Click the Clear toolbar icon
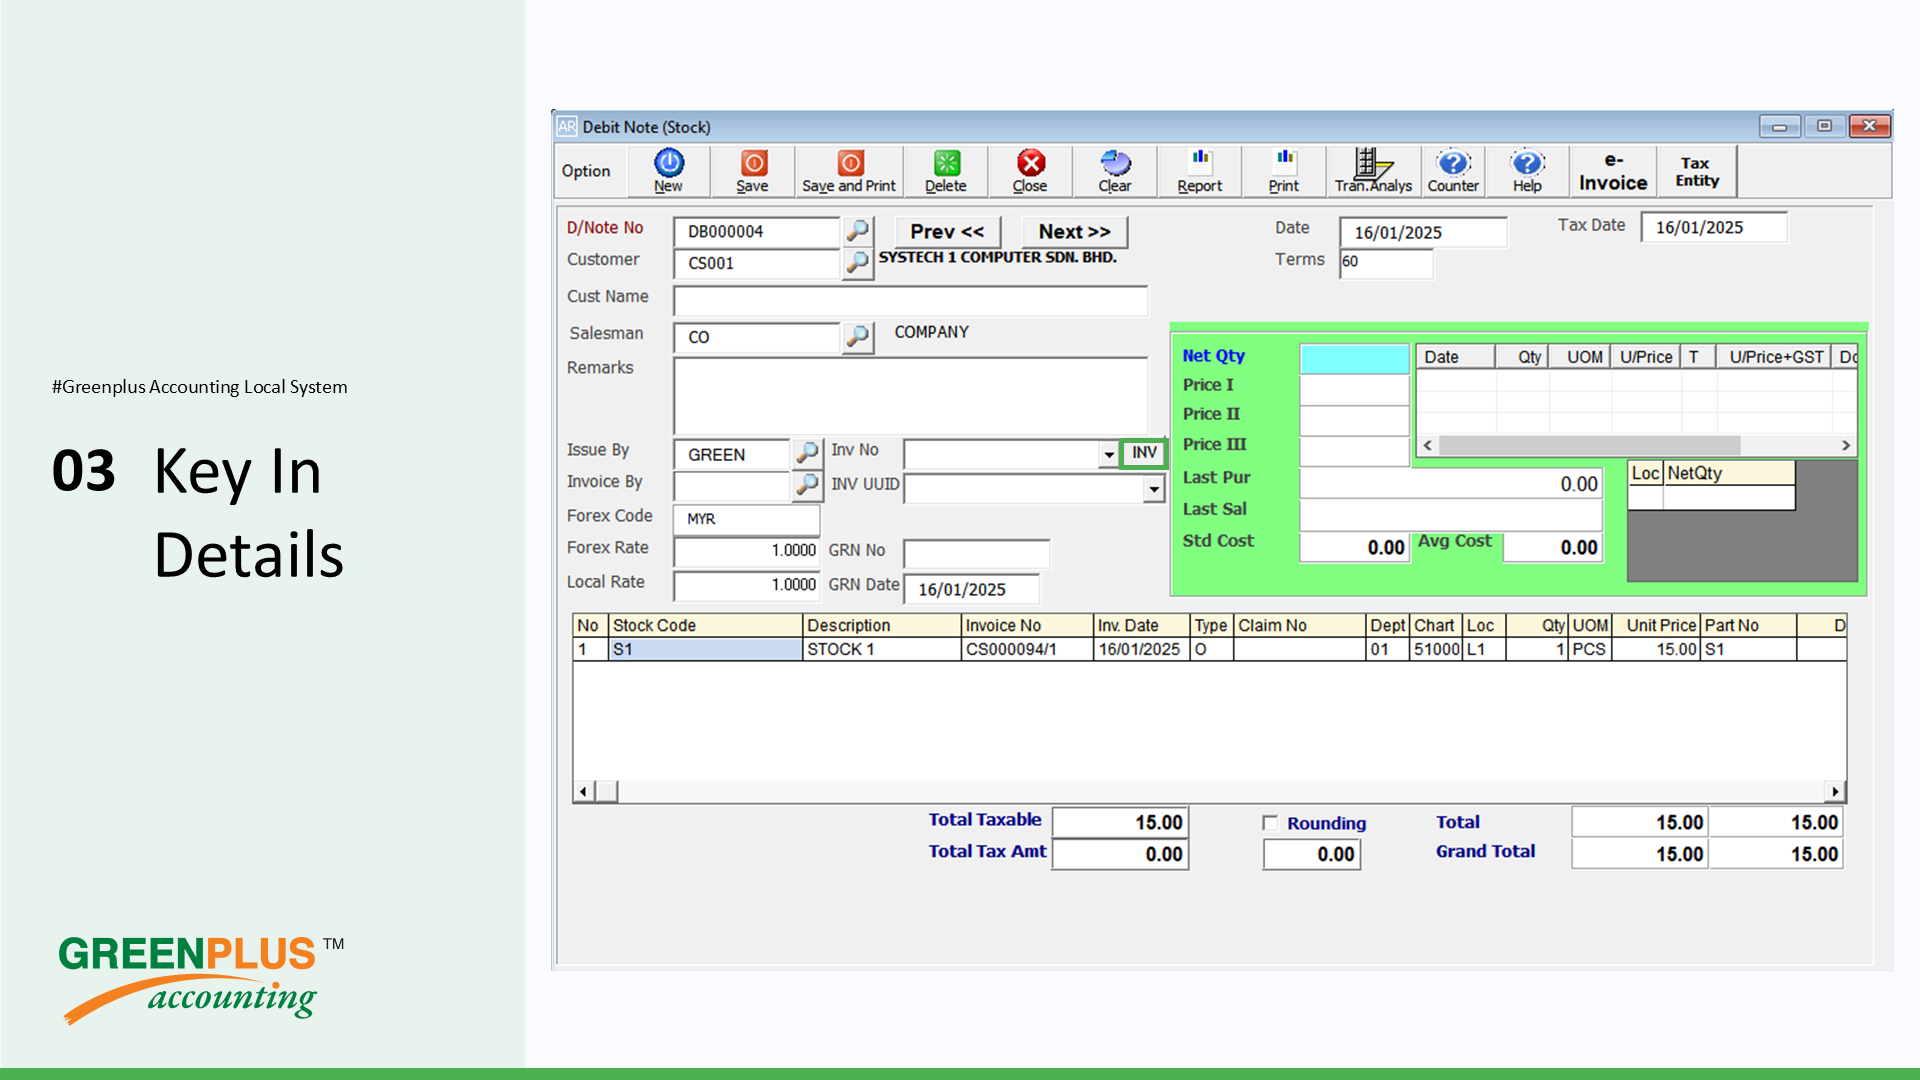The image size is (1920, 1080). (x=1115, y=170)
